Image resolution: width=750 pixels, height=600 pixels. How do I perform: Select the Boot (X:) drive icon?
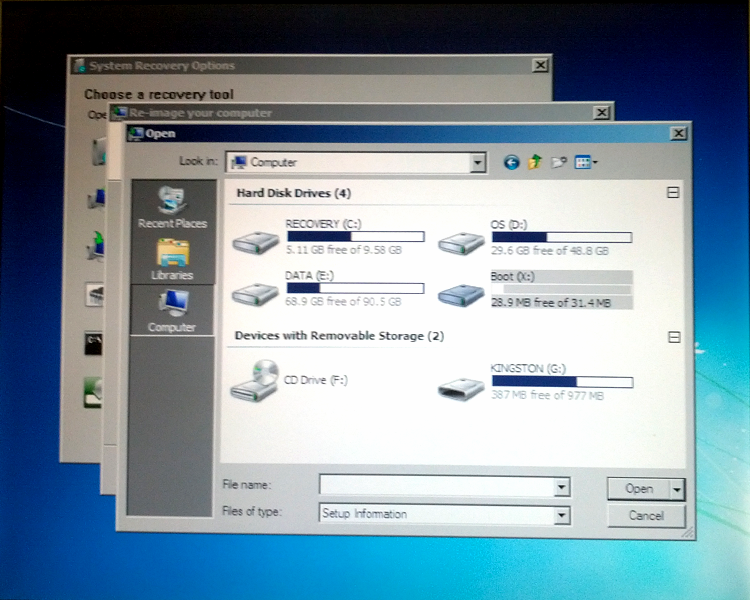(461, 292)
